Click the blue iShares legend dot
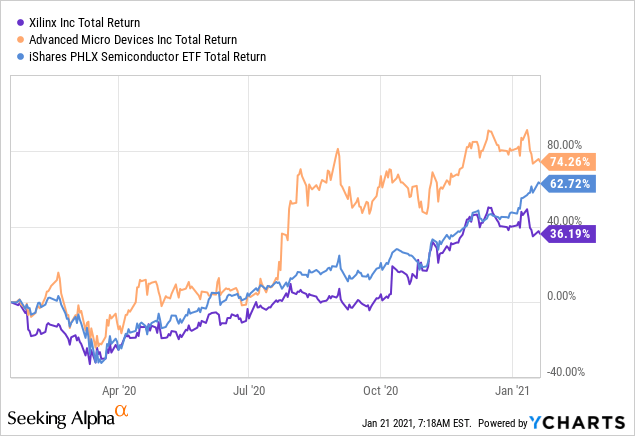This screenshot has width=635, height=436. [x=20, y=57]
